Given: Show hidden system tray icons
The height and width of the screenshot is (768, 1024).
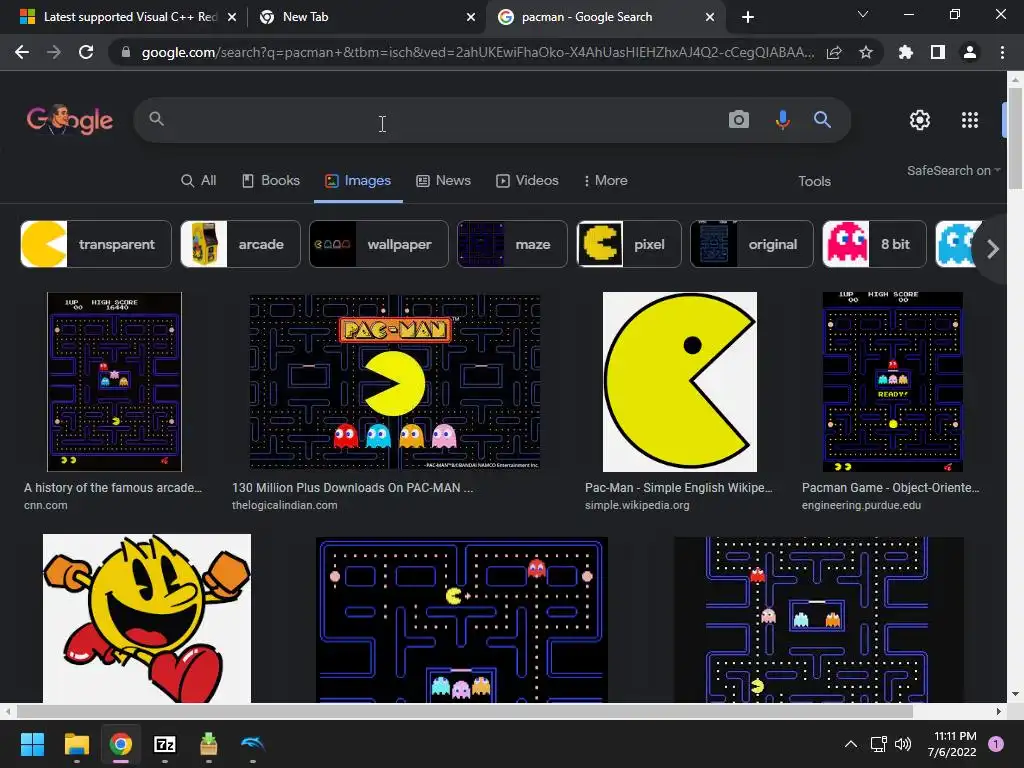Looking at the screenshot, I should tap(850, 744).
